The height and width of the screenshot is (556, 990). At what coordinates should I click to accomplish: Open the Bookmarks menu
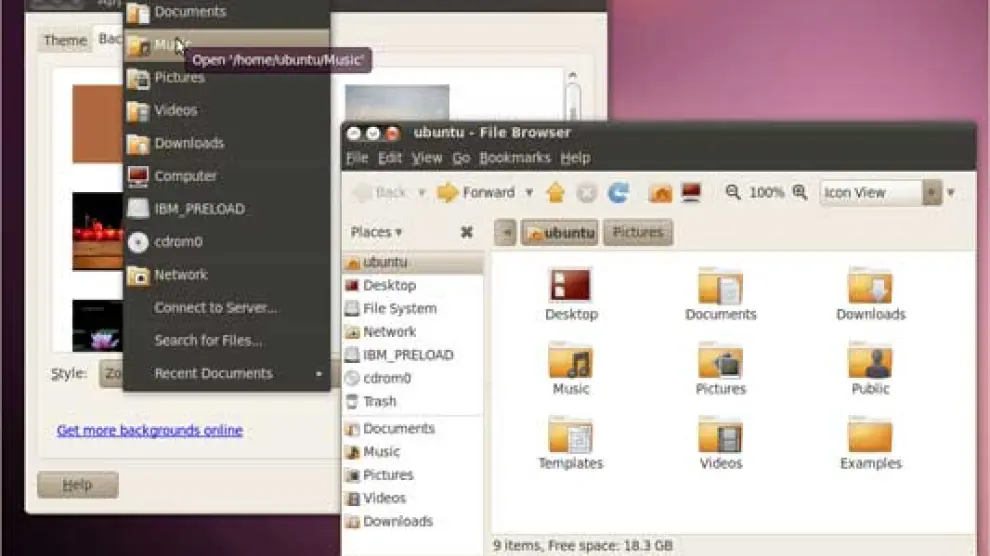514,158
